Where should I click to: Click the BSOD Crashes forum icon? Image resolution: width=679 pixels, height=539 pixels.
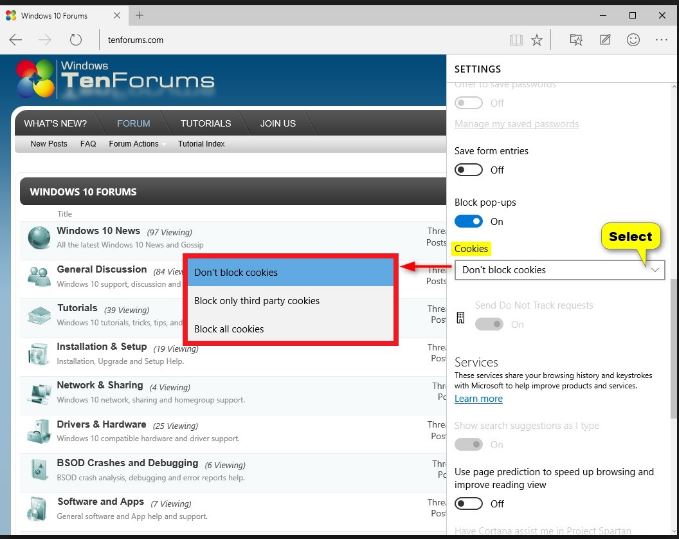(40, 470)
